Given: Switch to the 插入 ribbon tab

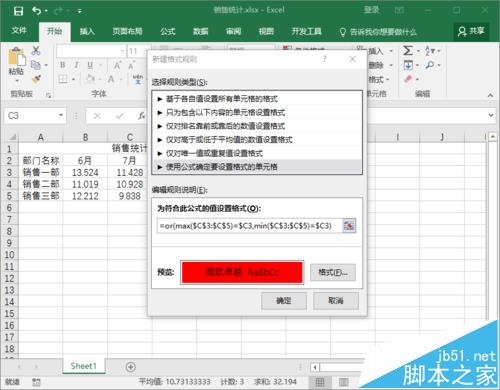Looking at the screenshot, I should point(87,31).
